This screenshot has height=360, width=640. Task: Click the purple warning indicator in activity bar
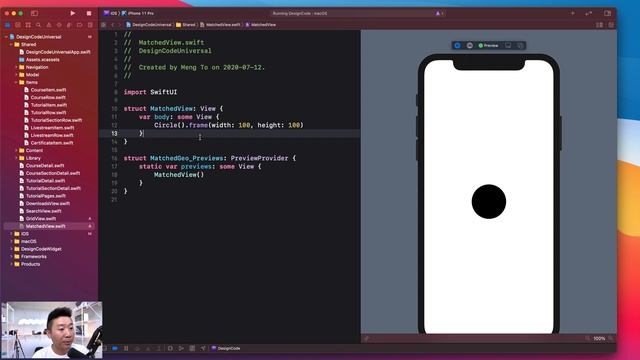(439, 13)
